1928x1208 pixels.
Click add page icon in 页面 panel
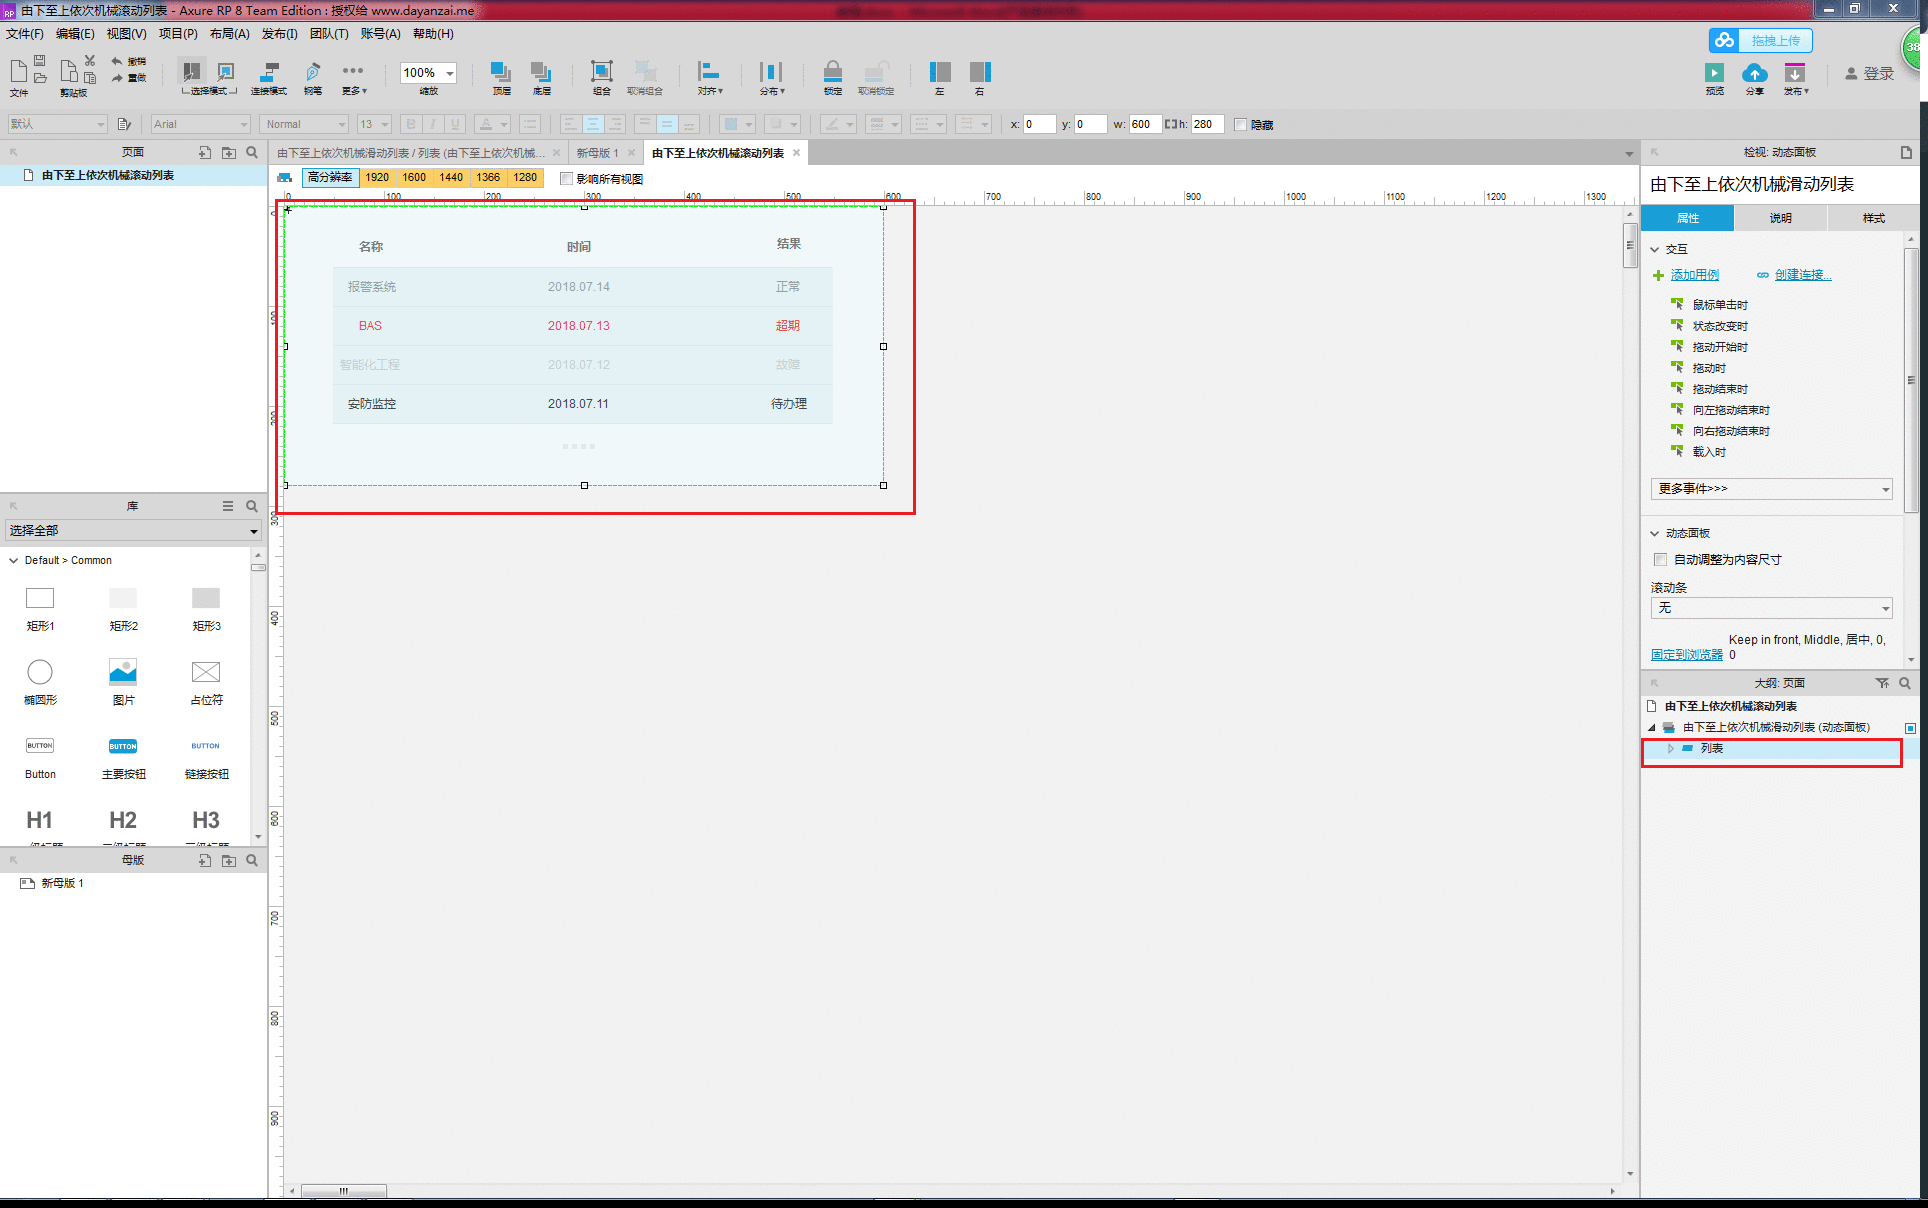(204, 153)
